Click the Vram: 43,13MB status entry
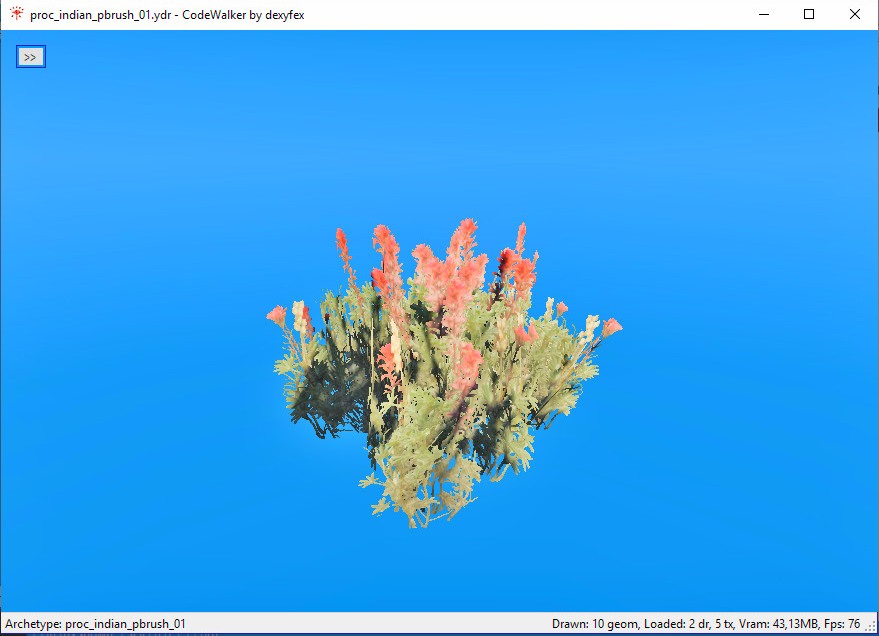The image size is (879, 636). click(x=779, y=624)
